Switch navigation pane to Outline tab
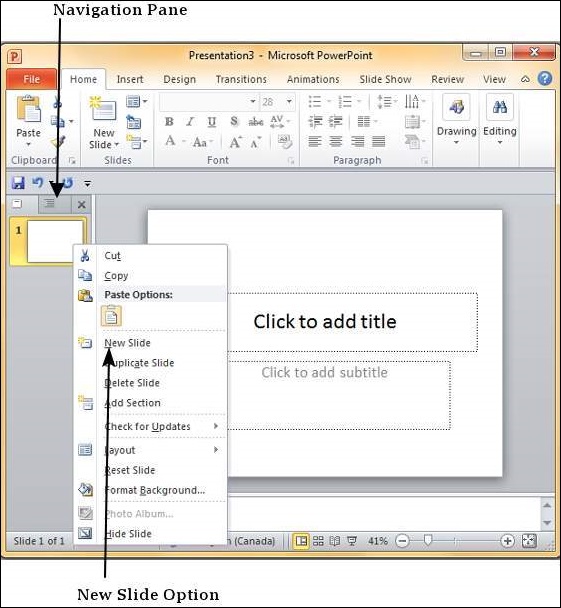Viewport: 561px width, 608px height. click(50, 203)
